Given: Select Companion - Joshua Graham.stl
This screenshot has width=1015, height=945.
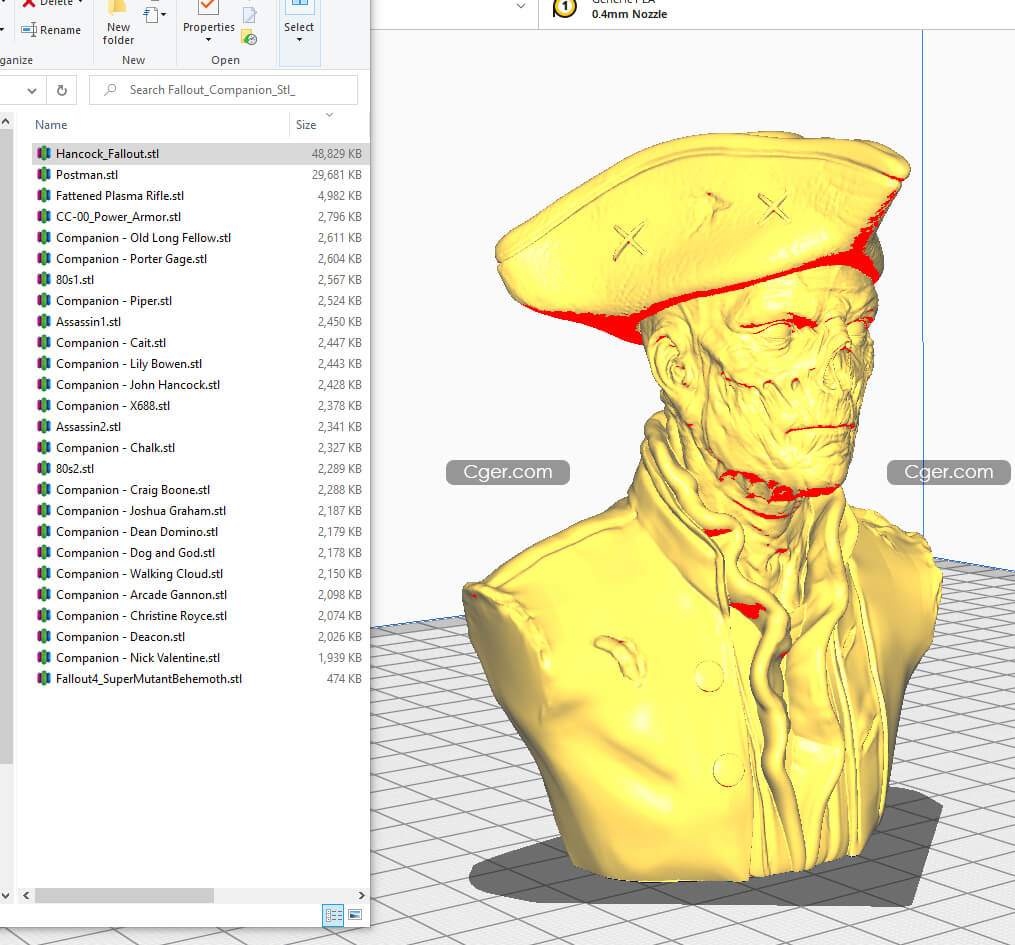Looking at the screenshot, I should point(201,511).
